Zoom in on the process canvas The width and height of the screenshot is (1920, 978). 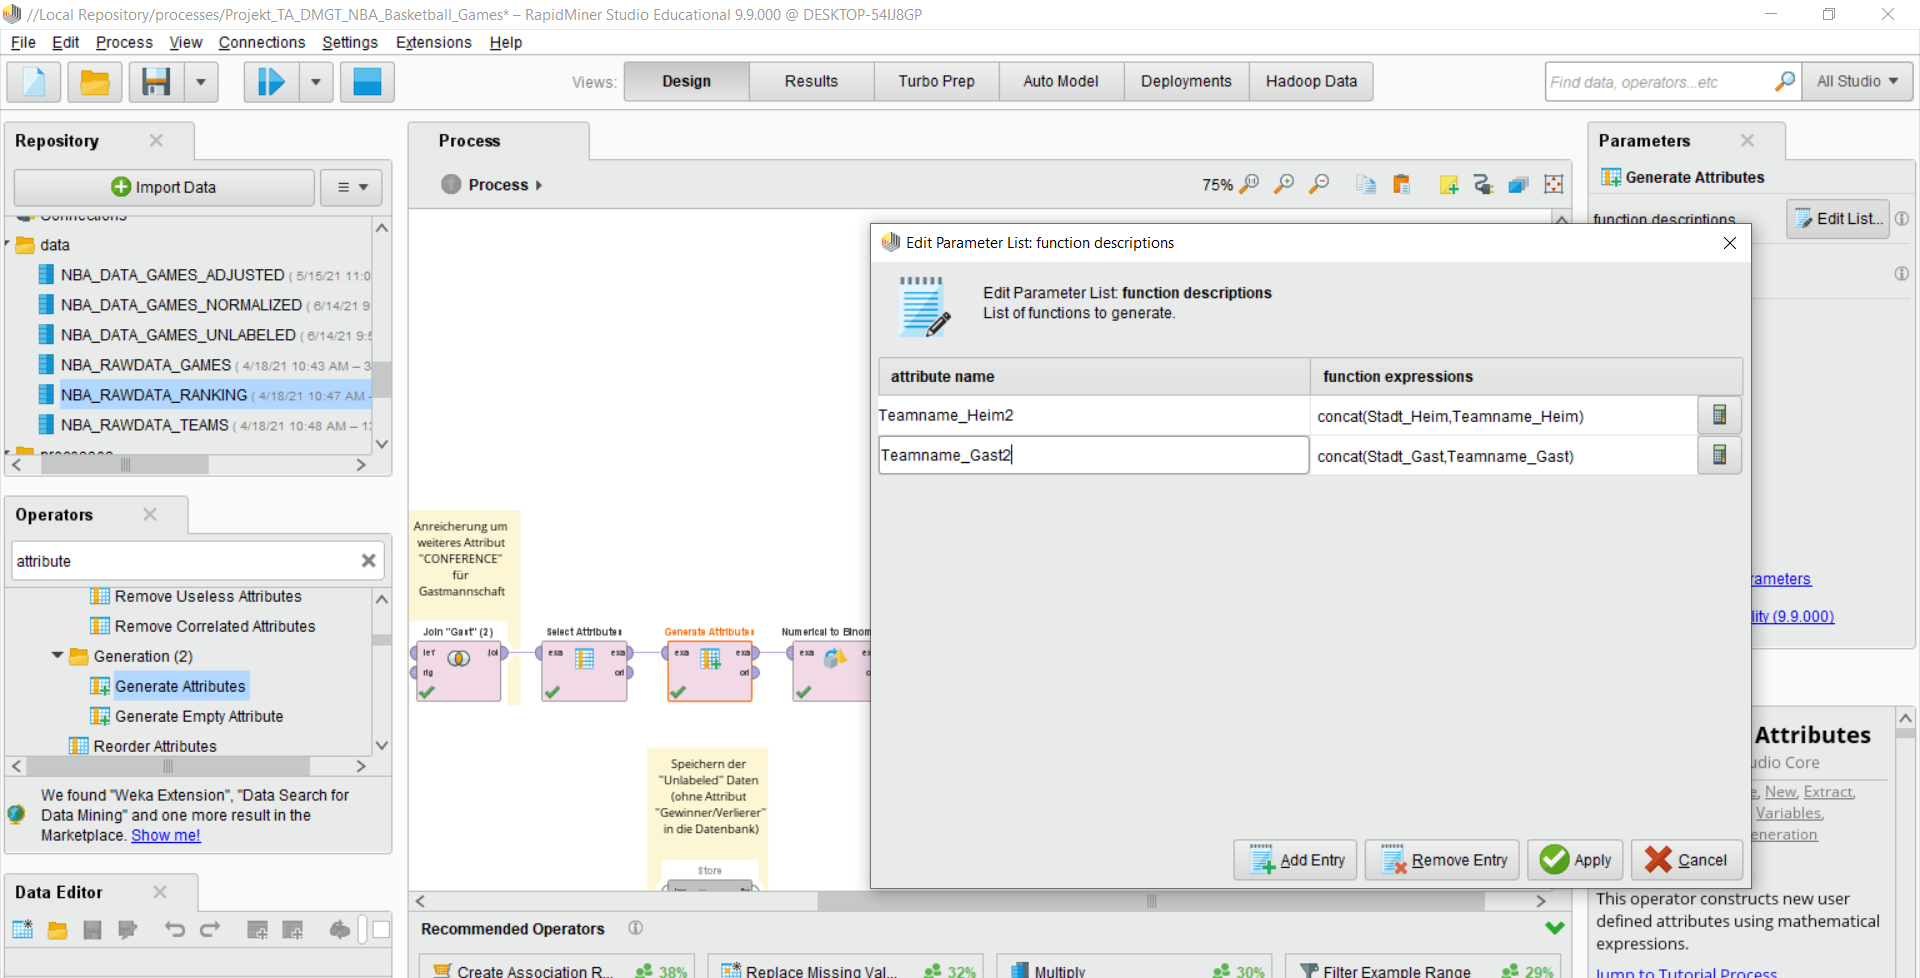coord(1285,184)
